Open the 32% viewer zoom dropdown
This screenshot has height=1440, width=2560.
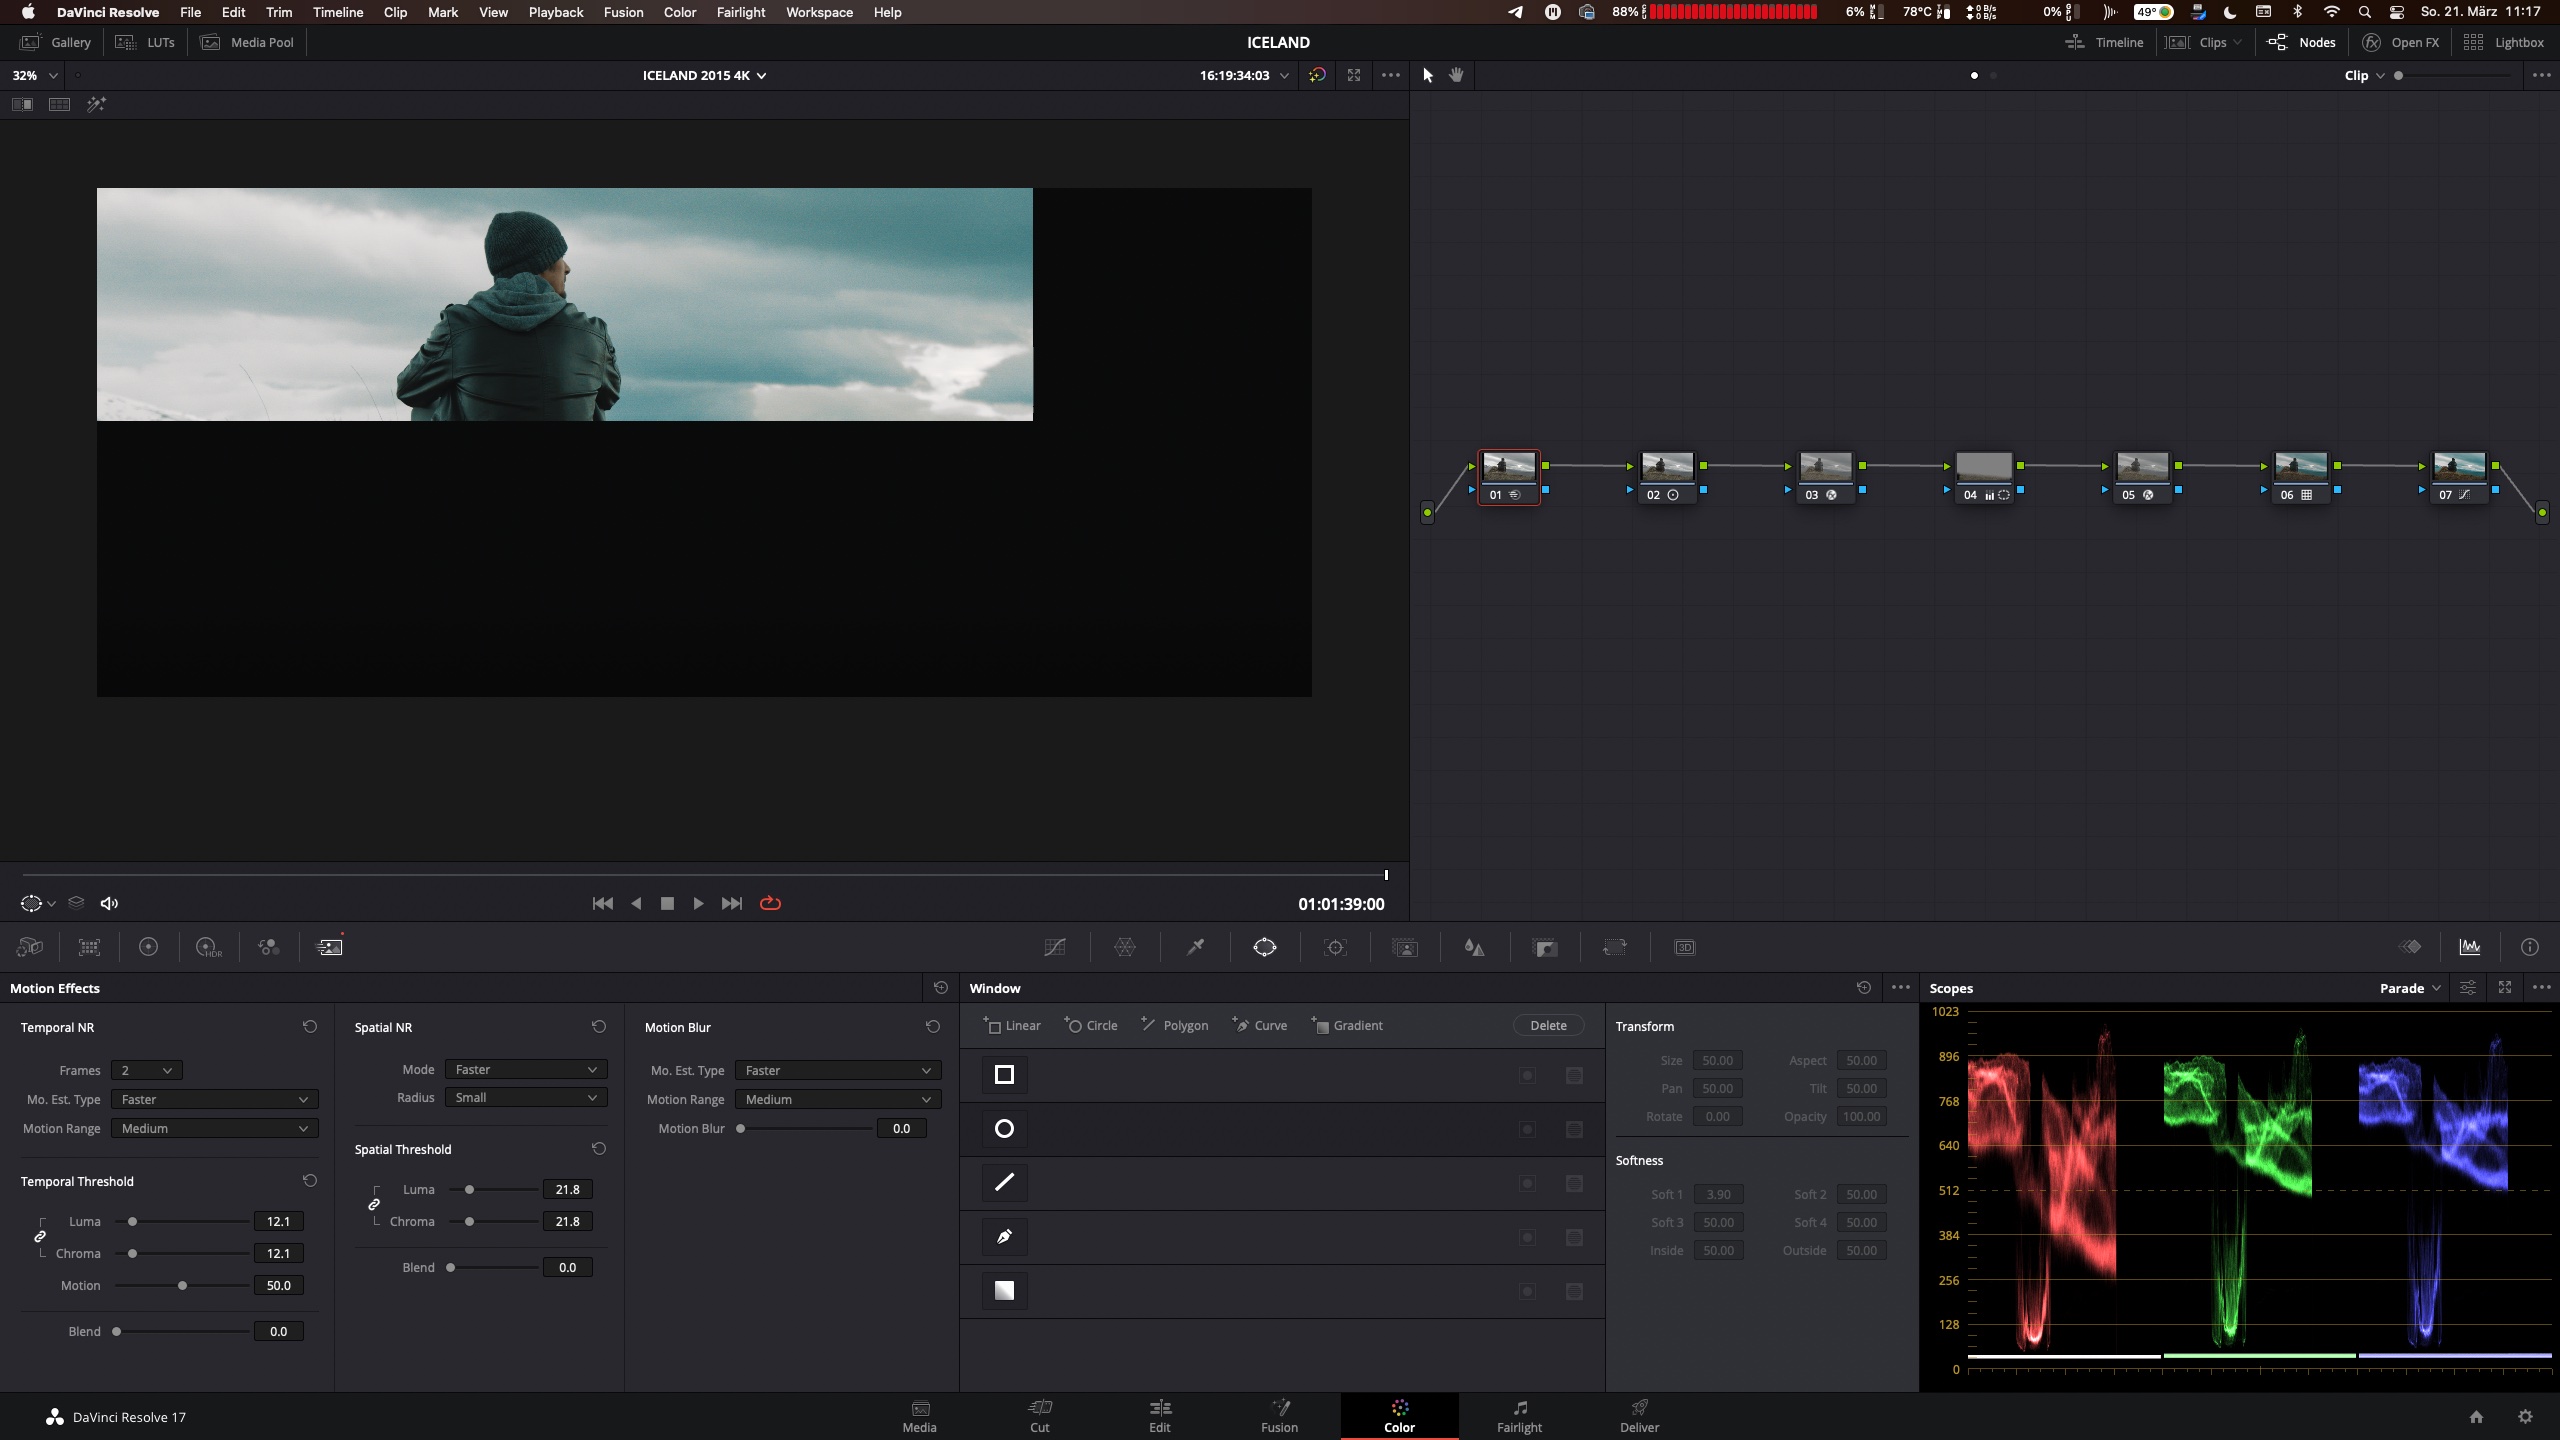coord(34,75)
